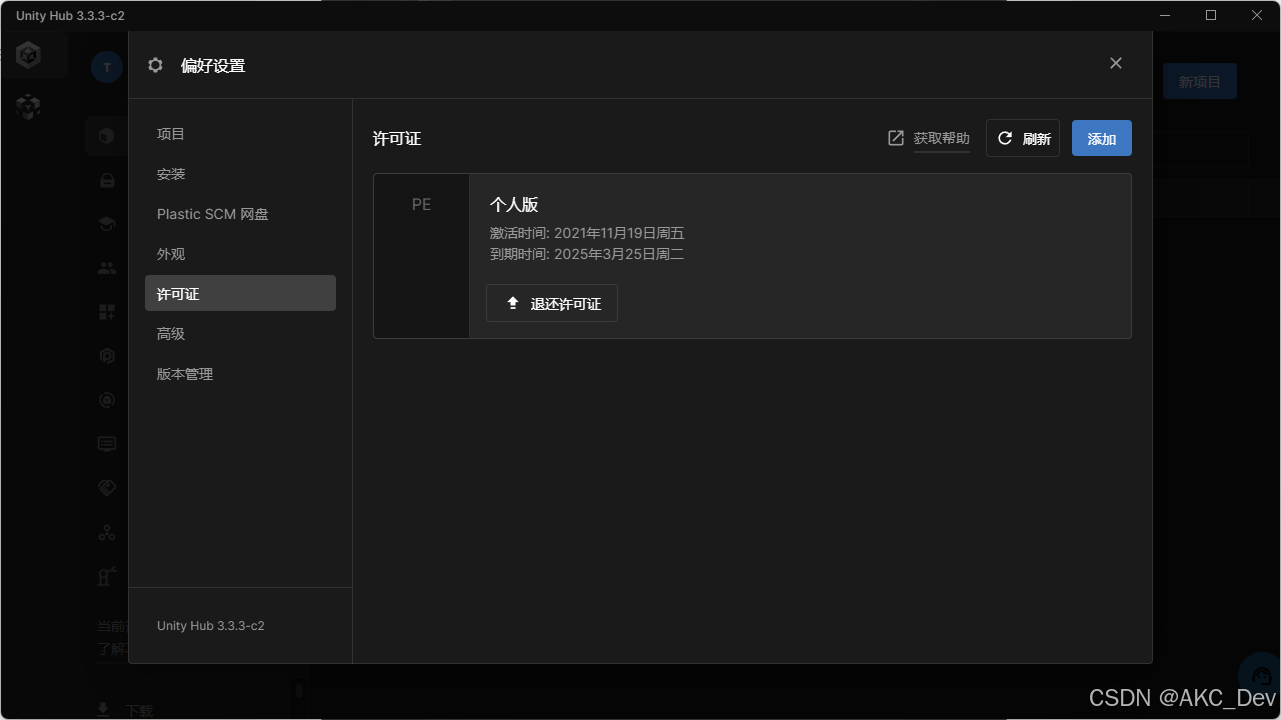Viewport: 1281px width, 720px height.
Task: Click the hexagon icon in Hub sidebar
Action: coord(107,356)
